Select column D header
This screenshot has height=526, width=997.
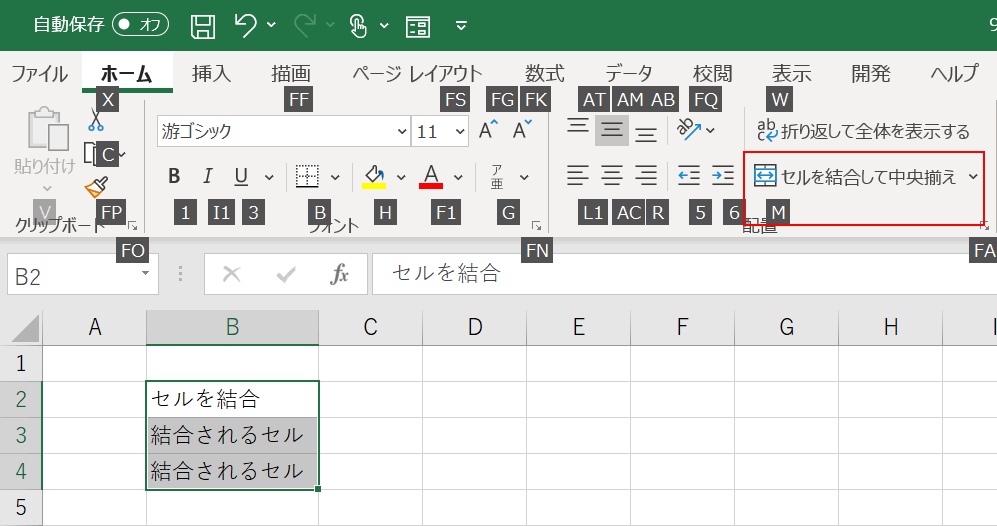pyautogui.click(x=474, y=327)
